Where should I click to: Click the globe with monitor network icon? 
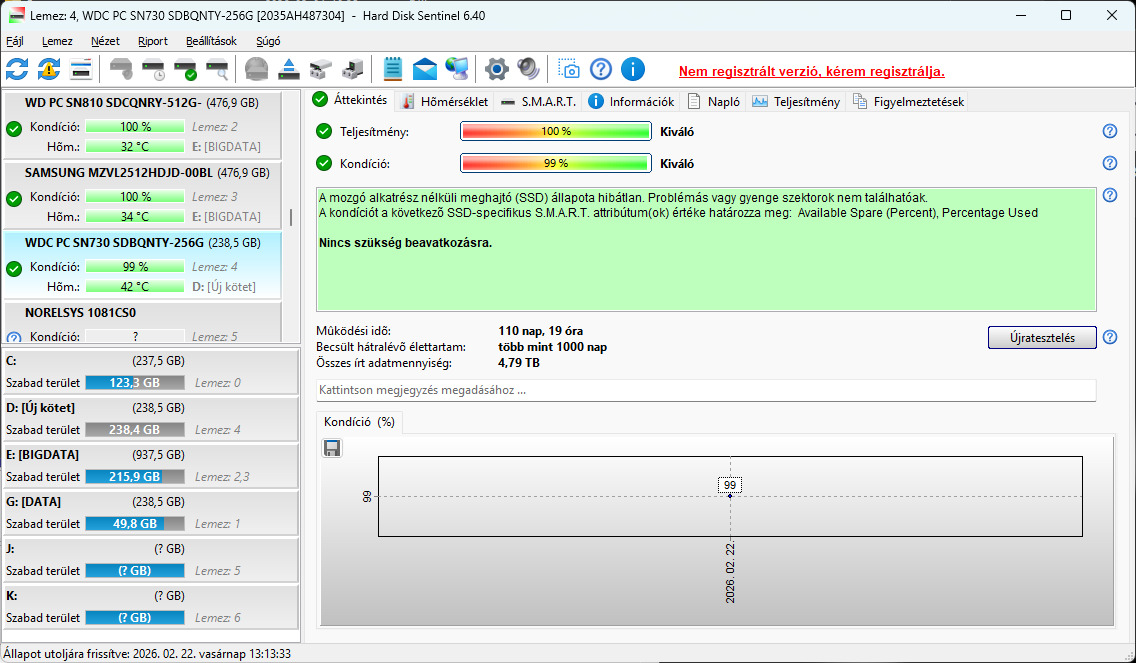pos(456,70)
